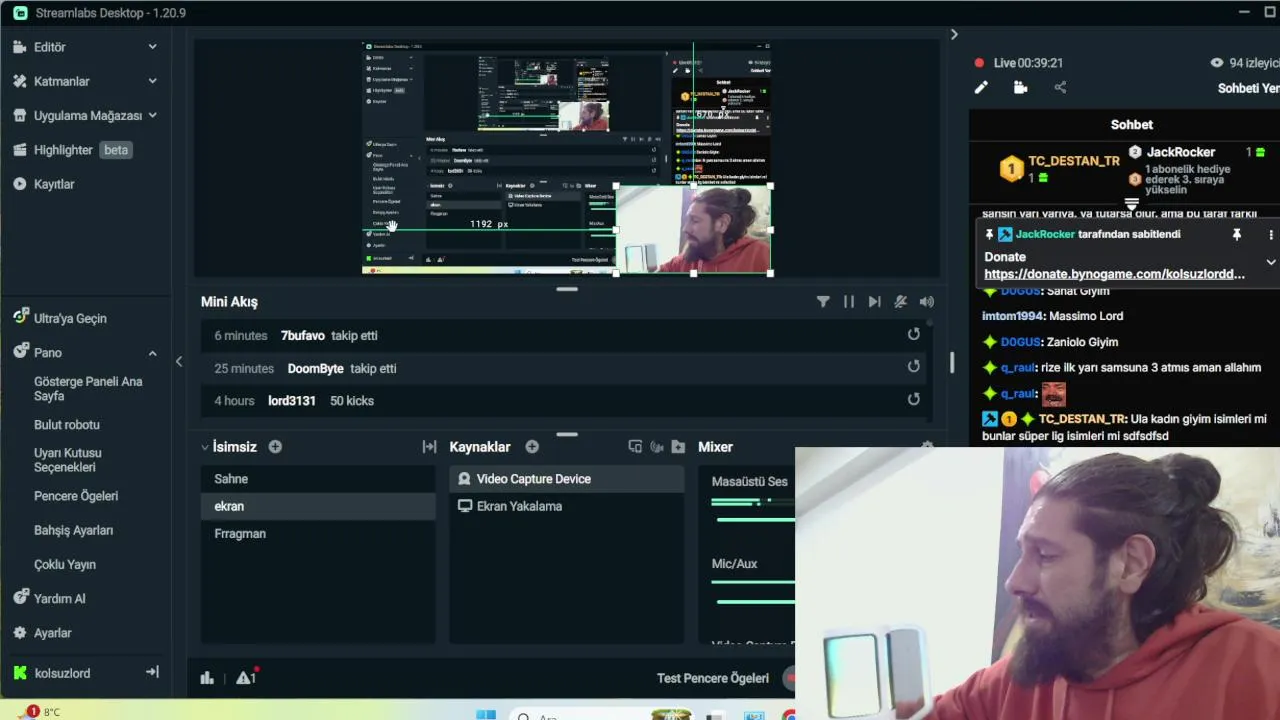Open the donate.bynogame.com link
Viewport: 1280px width, 720px height.
[1114, 274]
